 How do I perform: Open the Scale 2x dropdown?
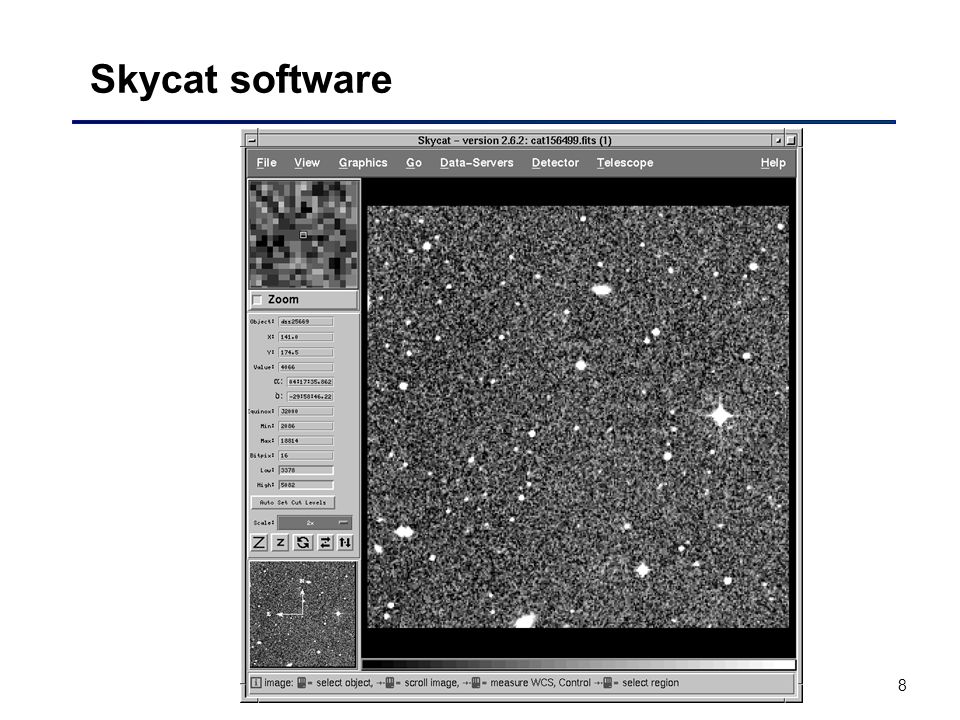pyautogui.click(x=315, y=523)
